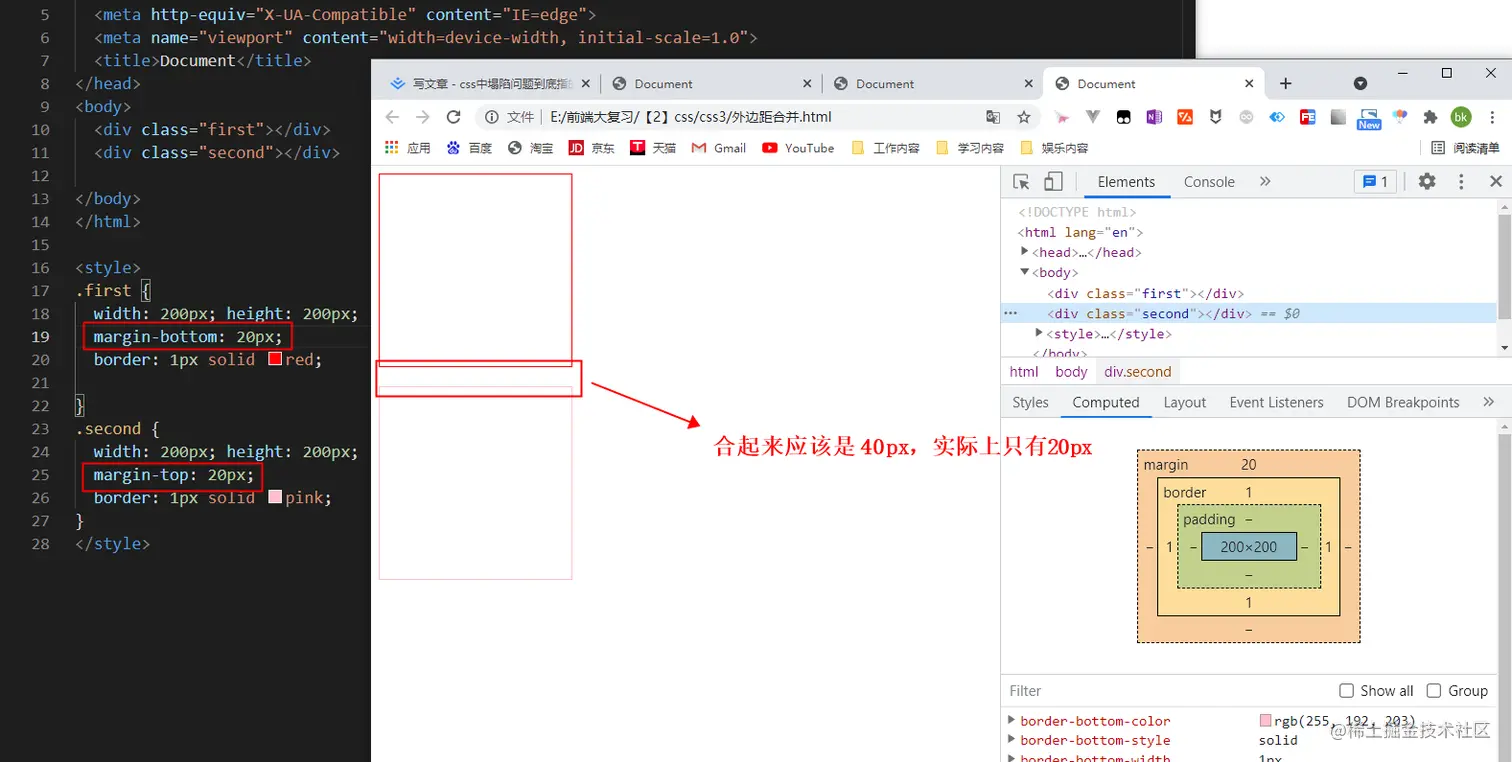Switch to the Console panel tab
The image size is (1512, 762).
[x=1209, y=182]
